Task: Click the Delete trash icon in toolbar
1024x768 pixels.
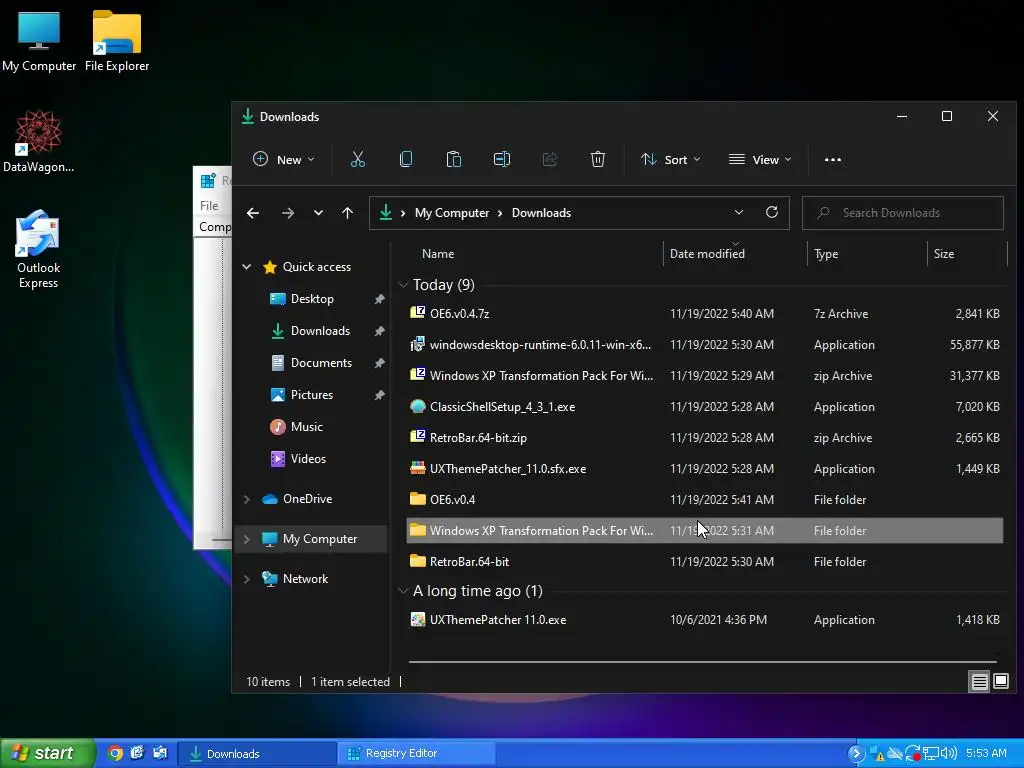Action: click(x=598, y=159)
